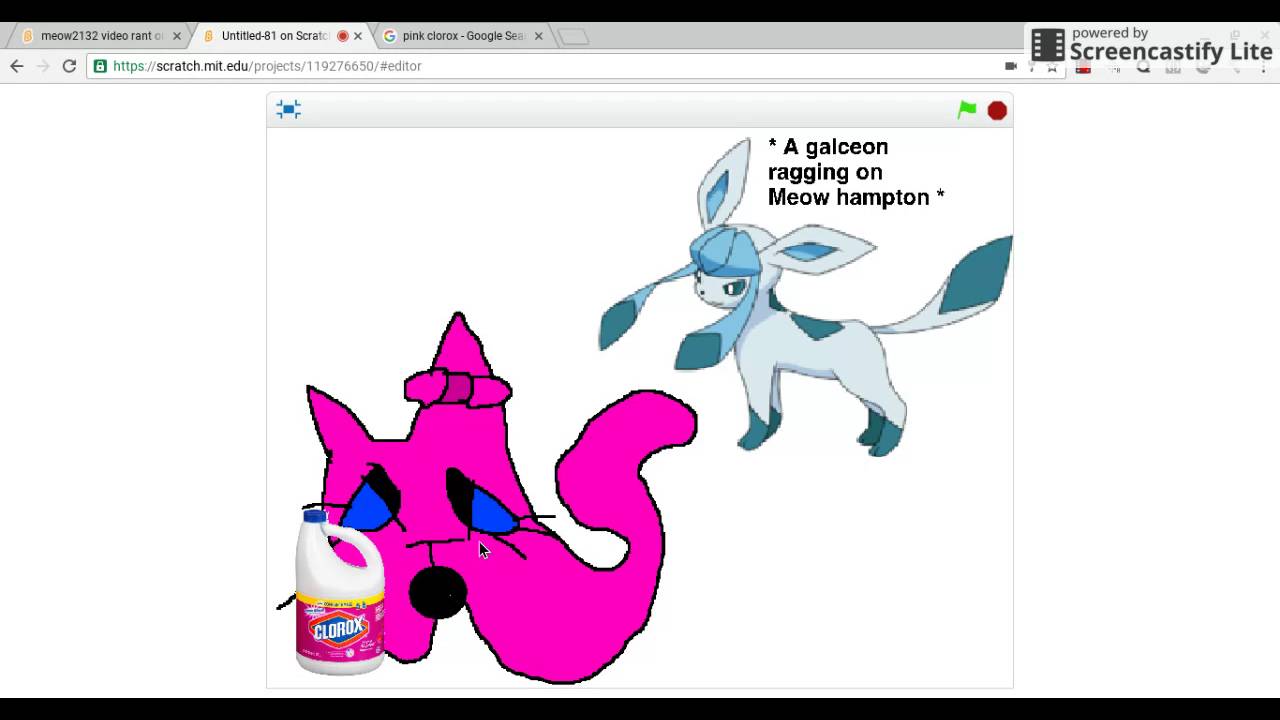Screen dimensions: 1280x720
Task: Click the recording indicator on Scratch tab
Action: (343, 36)
